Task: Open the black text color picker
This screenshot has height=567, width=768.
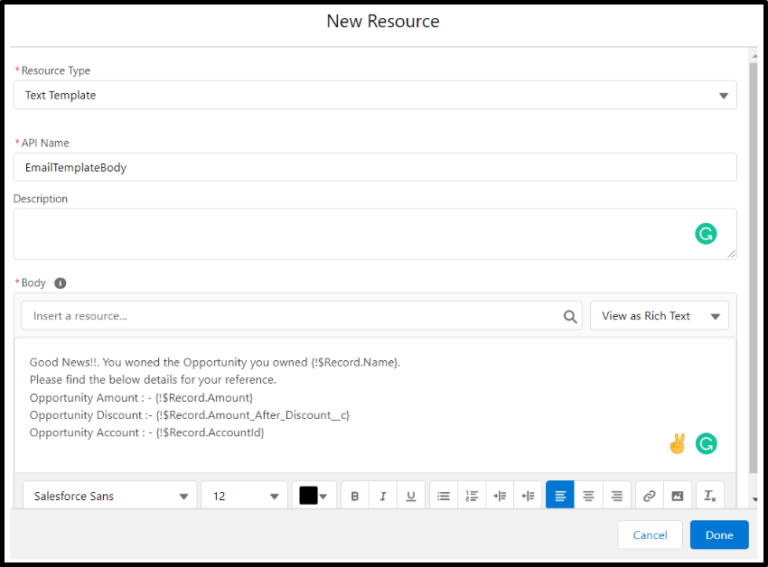Action: point(313,496)
